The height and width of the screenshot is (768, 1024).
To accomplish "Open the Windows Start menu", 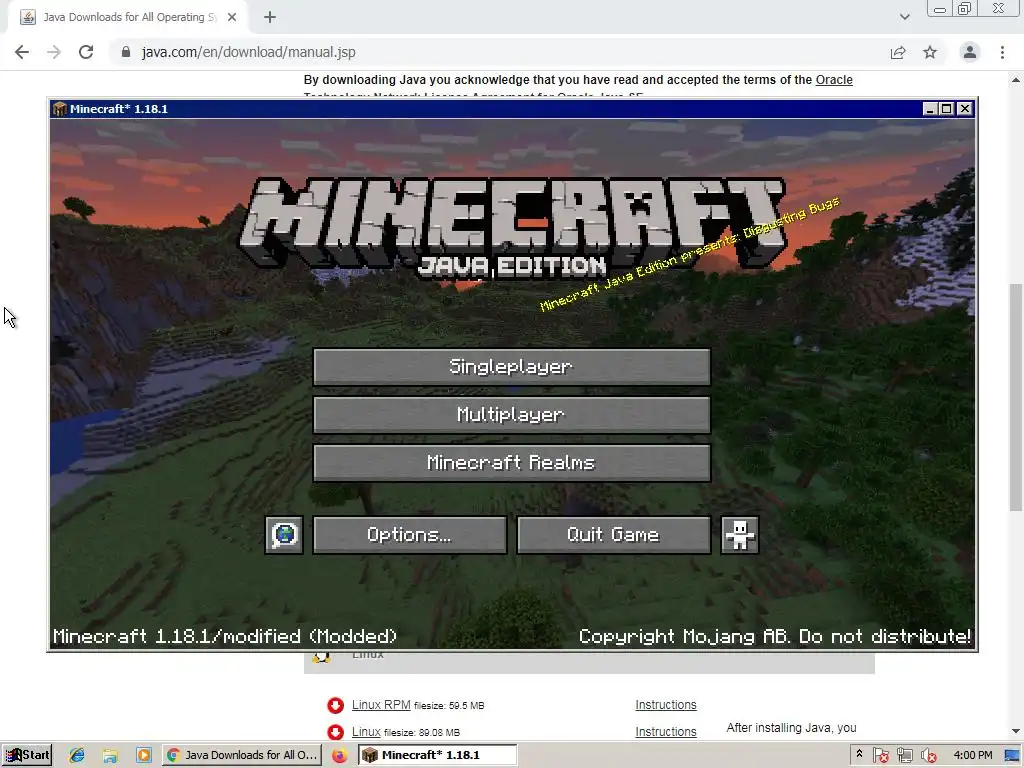I will 27,755.
